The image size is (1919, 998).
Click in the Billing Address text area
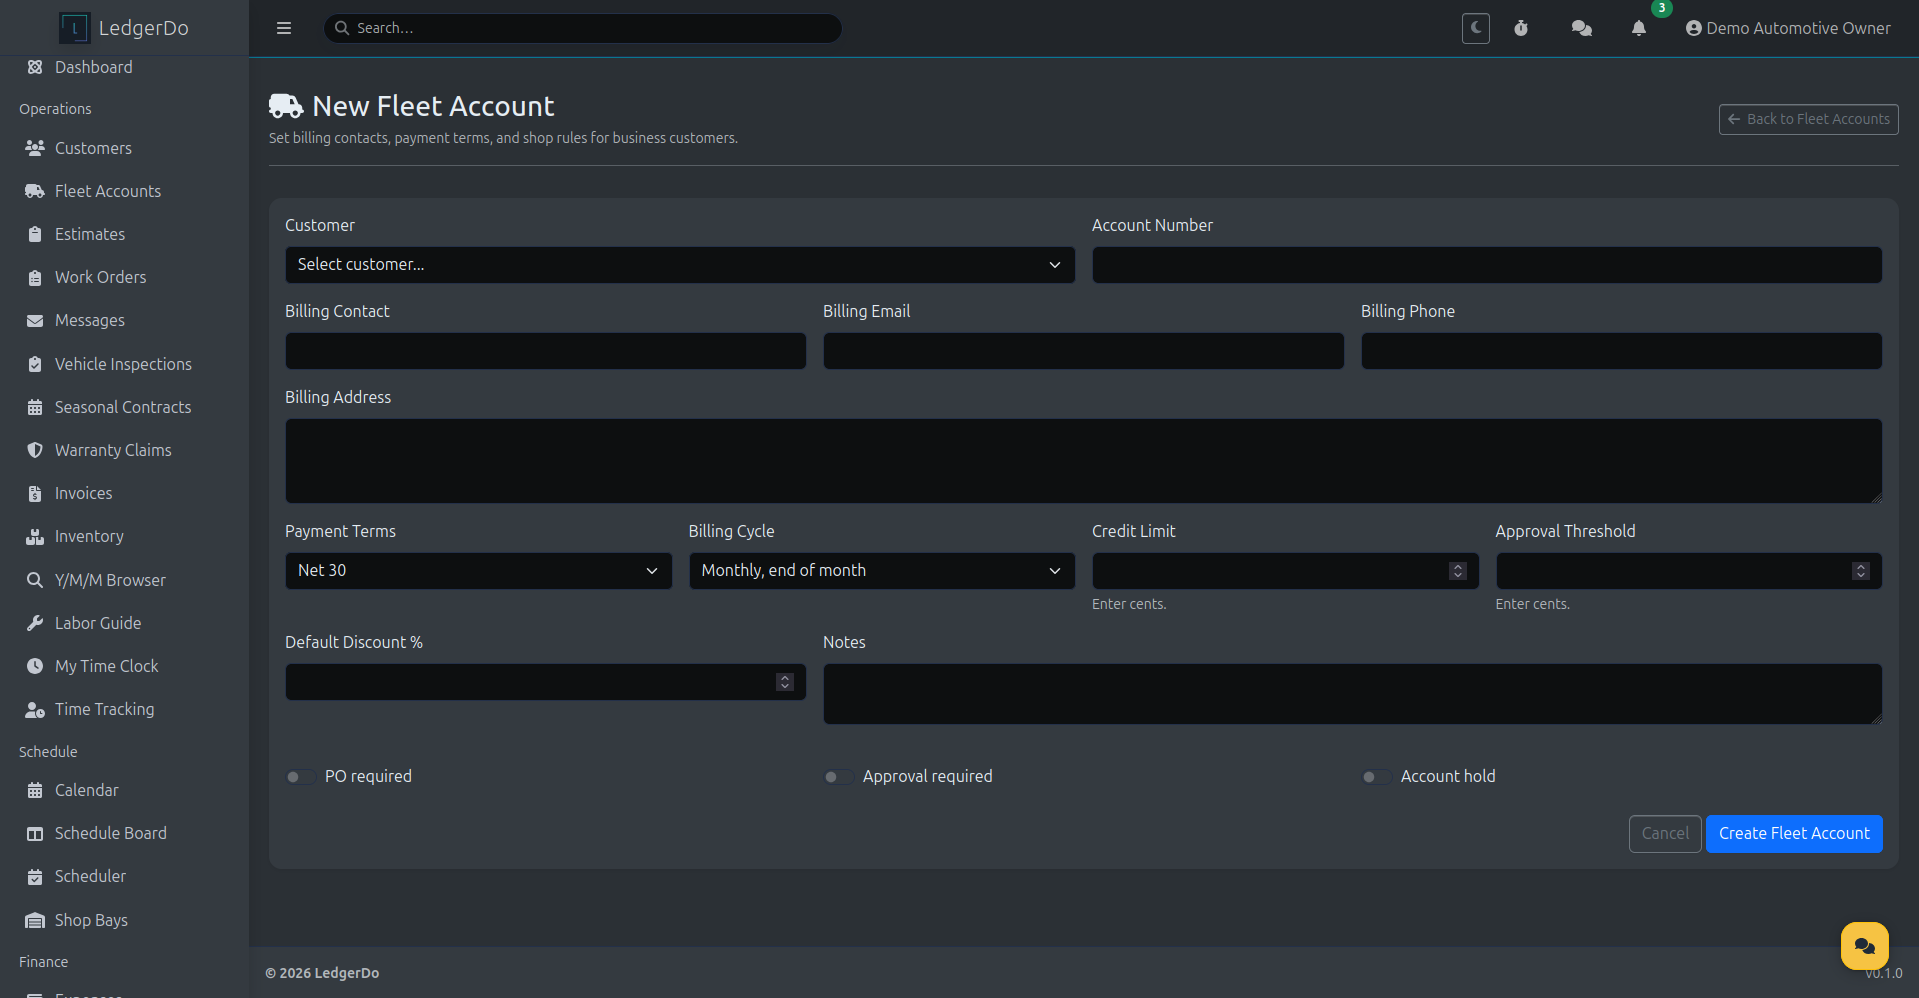point(1083,461)
